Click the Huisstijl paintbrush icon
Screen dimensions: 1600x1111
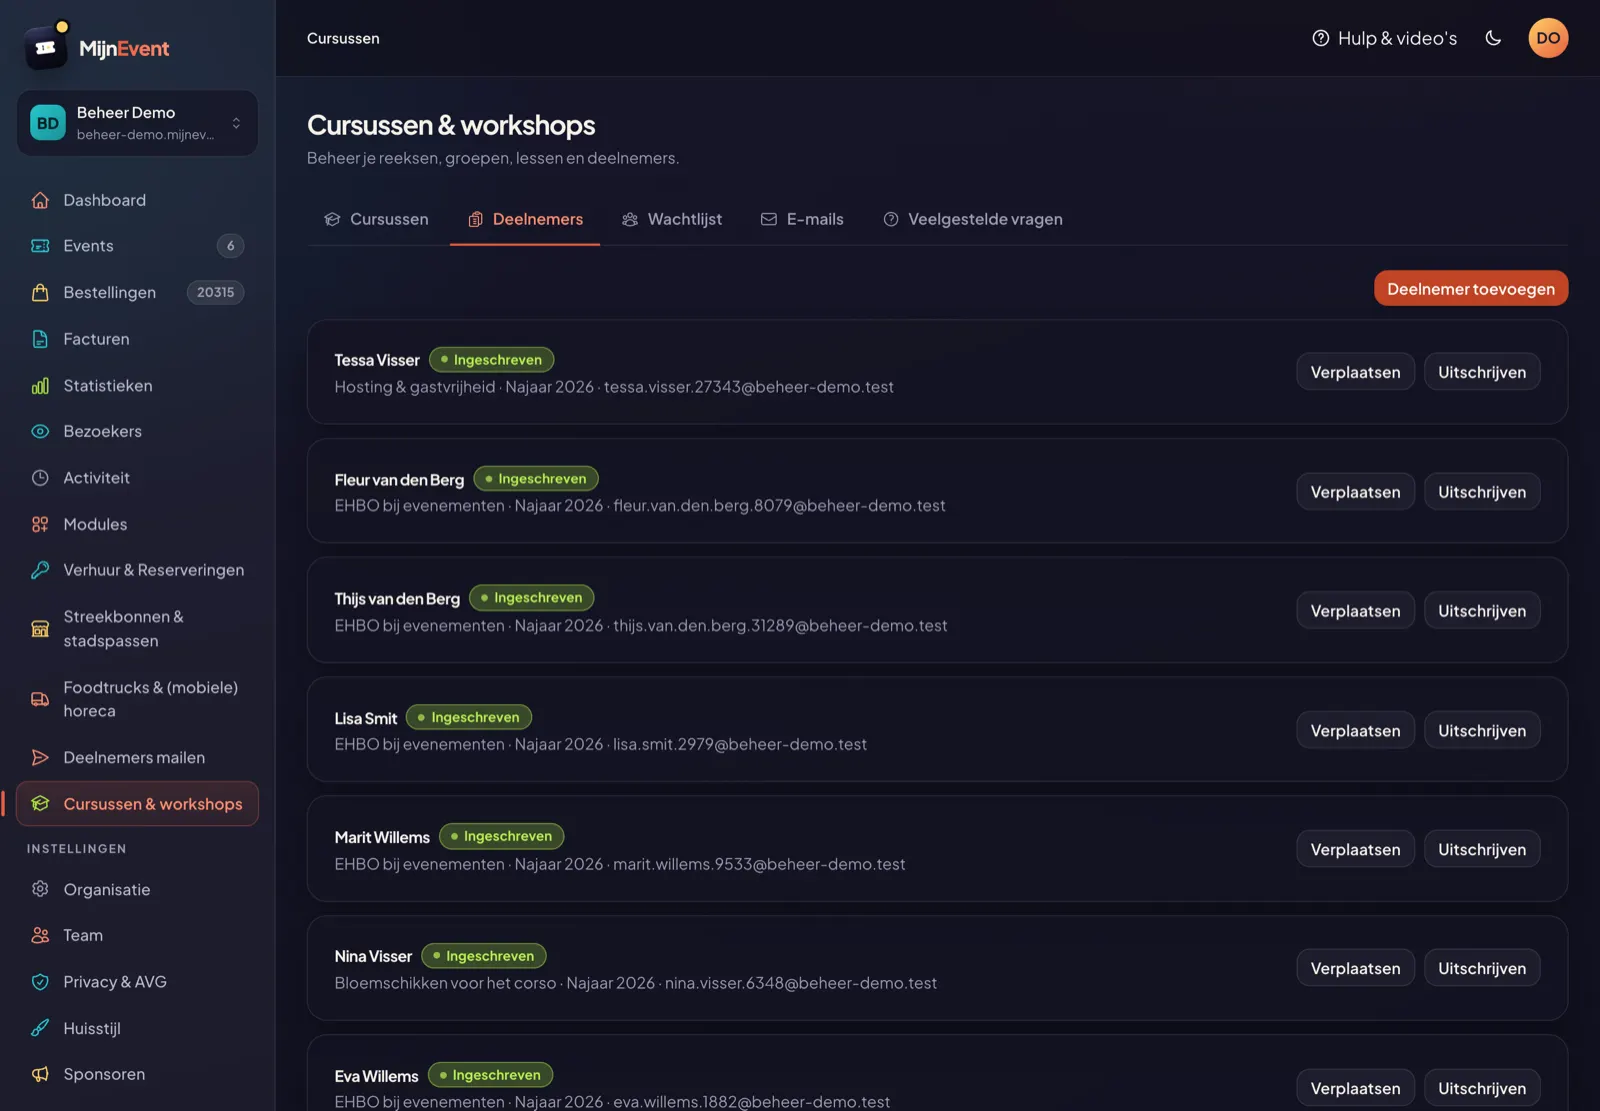click(x=40, y=1028)
